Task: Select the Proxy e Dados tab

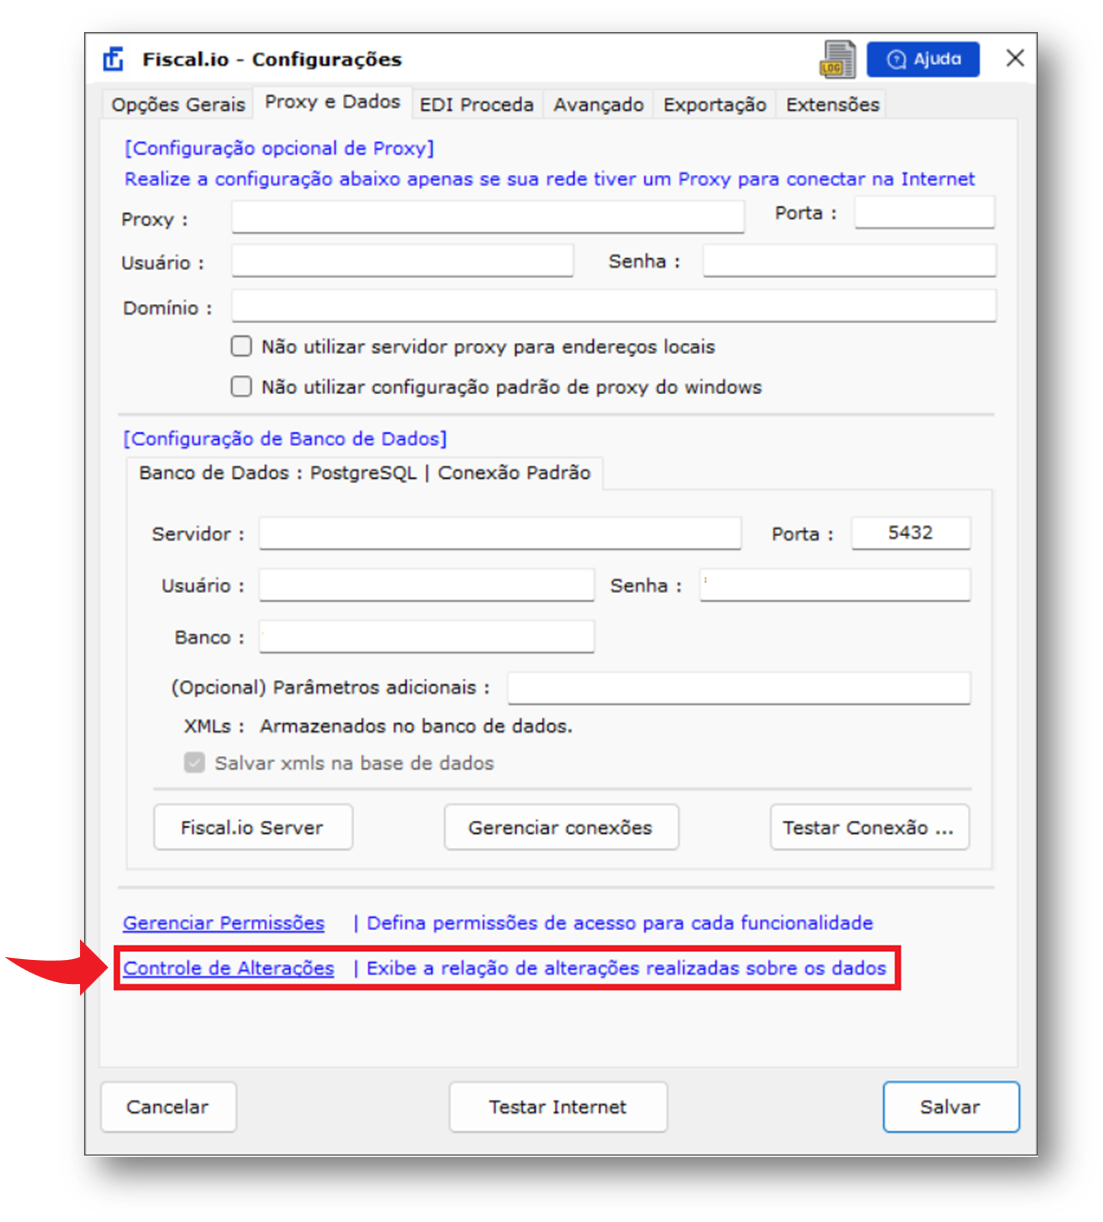Action: pyautogui.click(x=332, y=102)
